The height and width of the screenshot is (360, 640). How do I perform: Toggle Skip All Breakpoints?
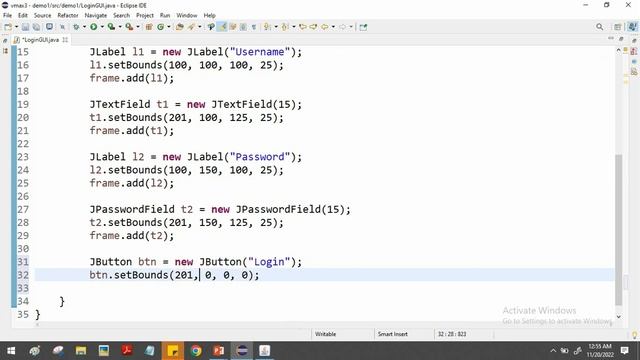pos(62,27)
